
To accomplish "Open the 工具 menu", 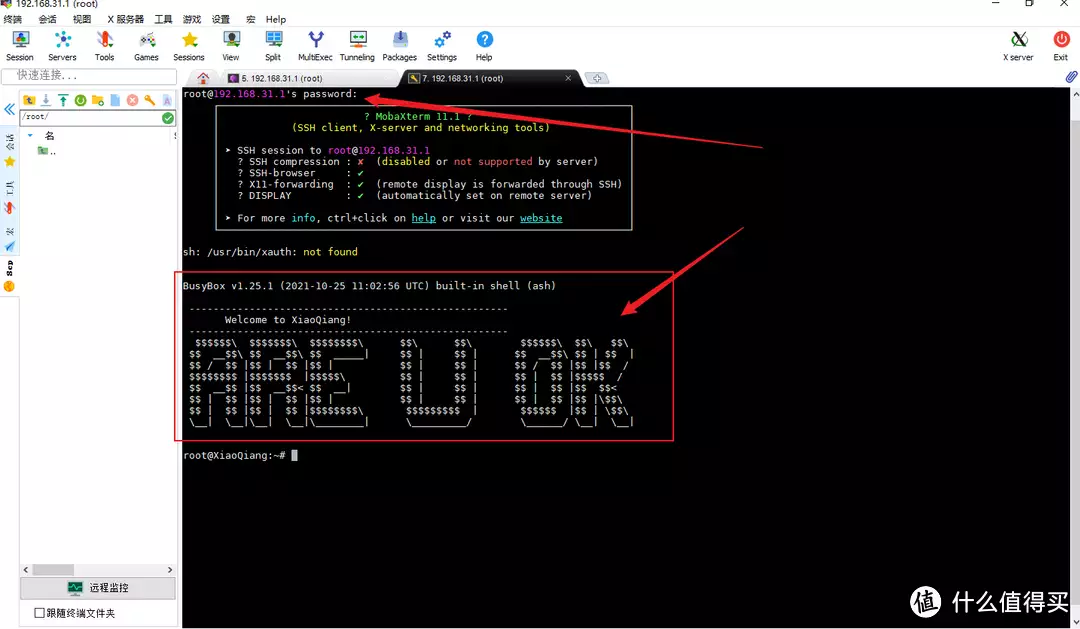I will point(163,19).
